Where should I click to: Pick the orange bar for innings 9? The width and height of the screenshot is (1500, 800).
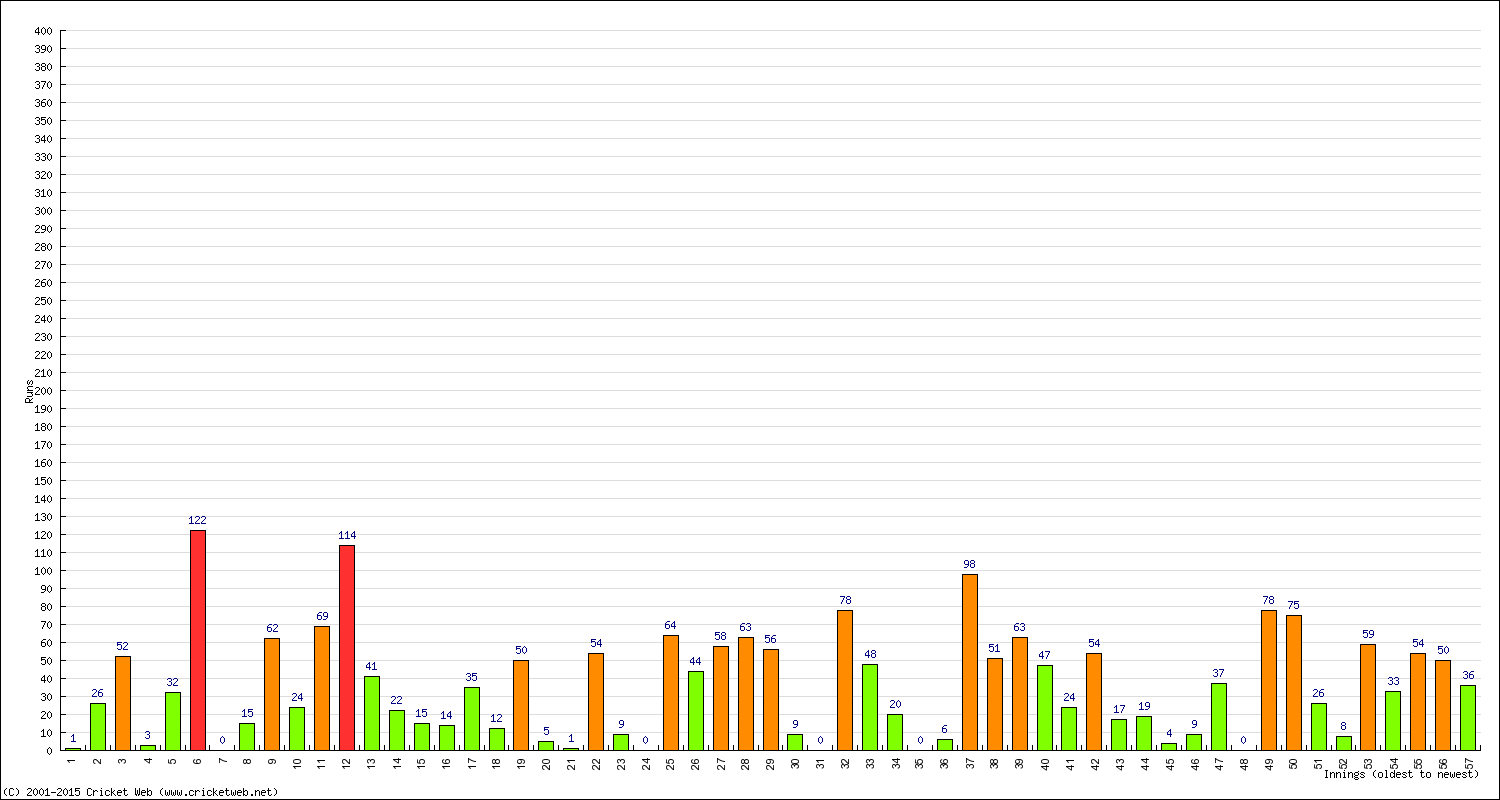pos(272,694)
